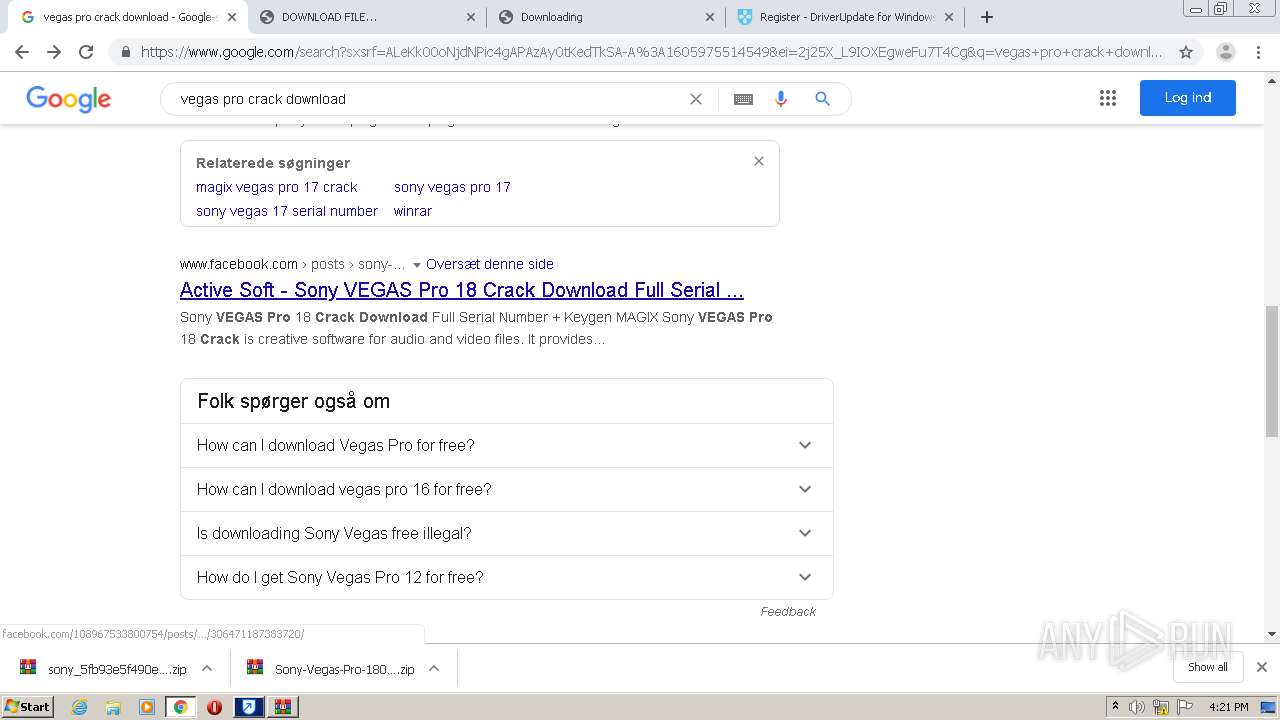The image size is (1280, 720).
Task: View site info via the padlock icon
Action: click(x=125, y=52)
